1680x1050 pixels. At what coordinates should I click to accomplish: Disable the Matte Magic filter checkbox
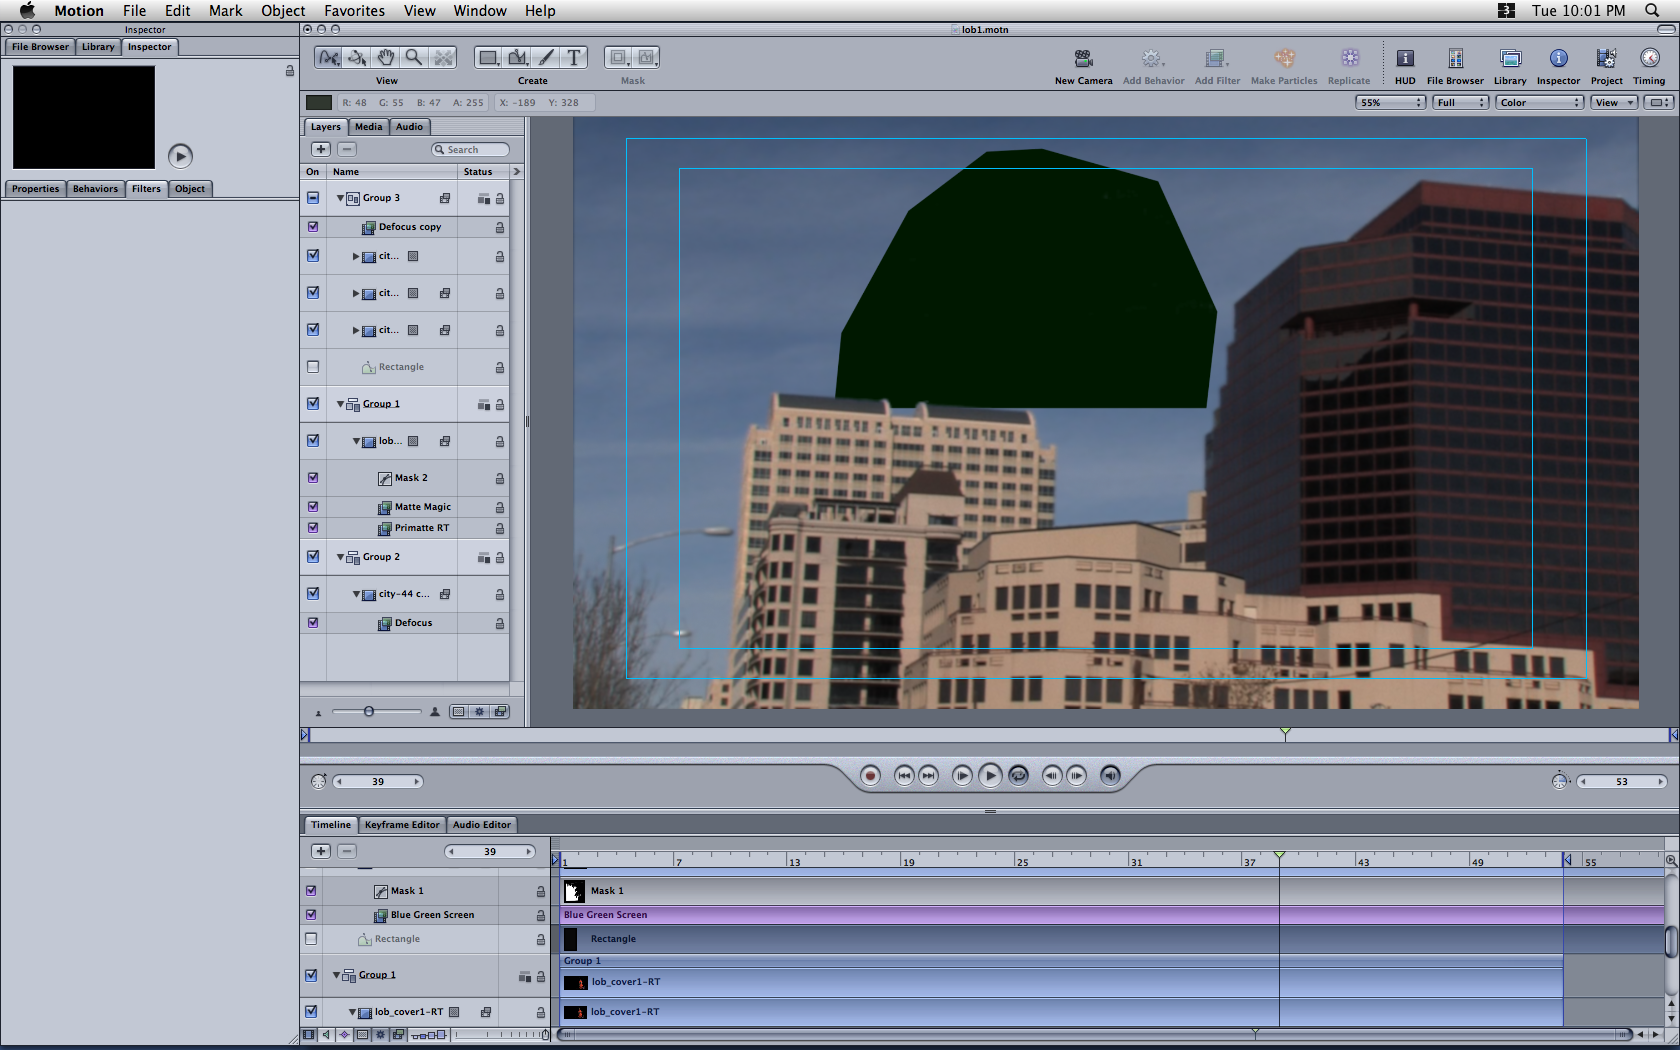pyautogui.click(x=313, y=507)
